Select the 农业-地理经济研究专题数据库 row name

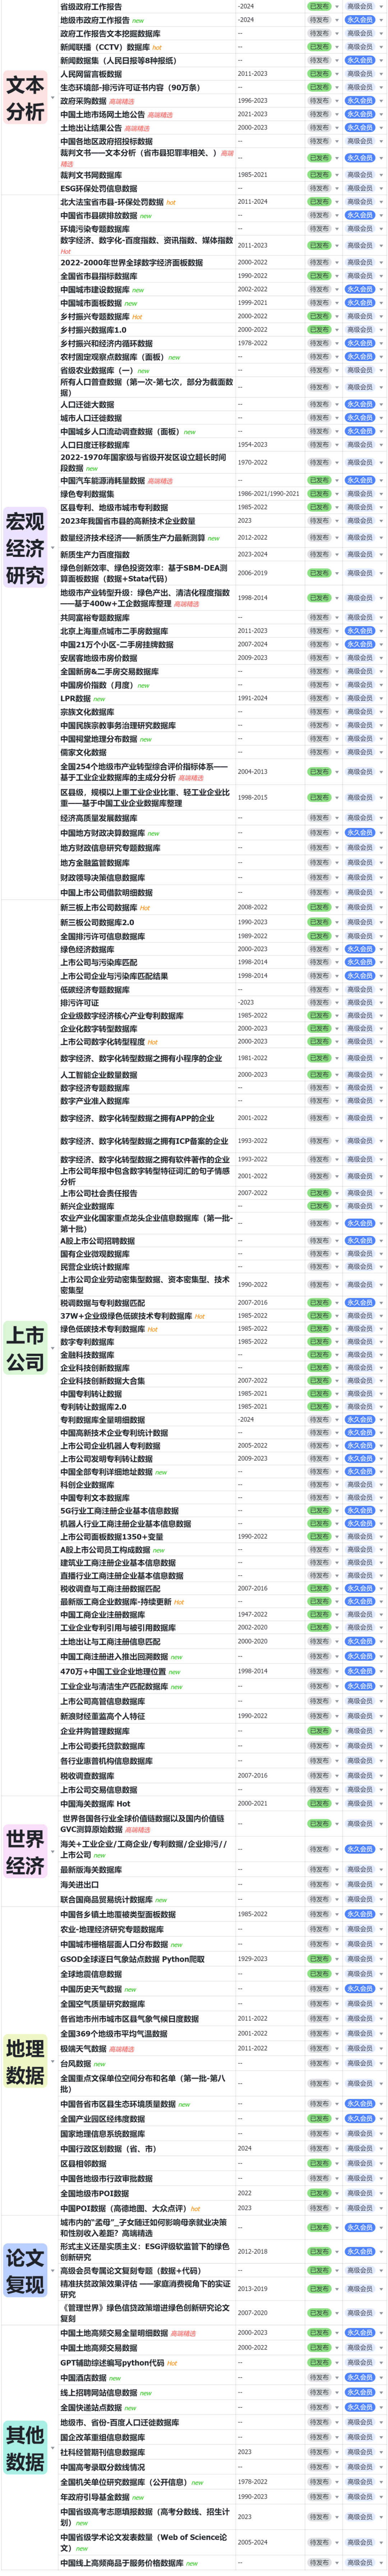112,1929
